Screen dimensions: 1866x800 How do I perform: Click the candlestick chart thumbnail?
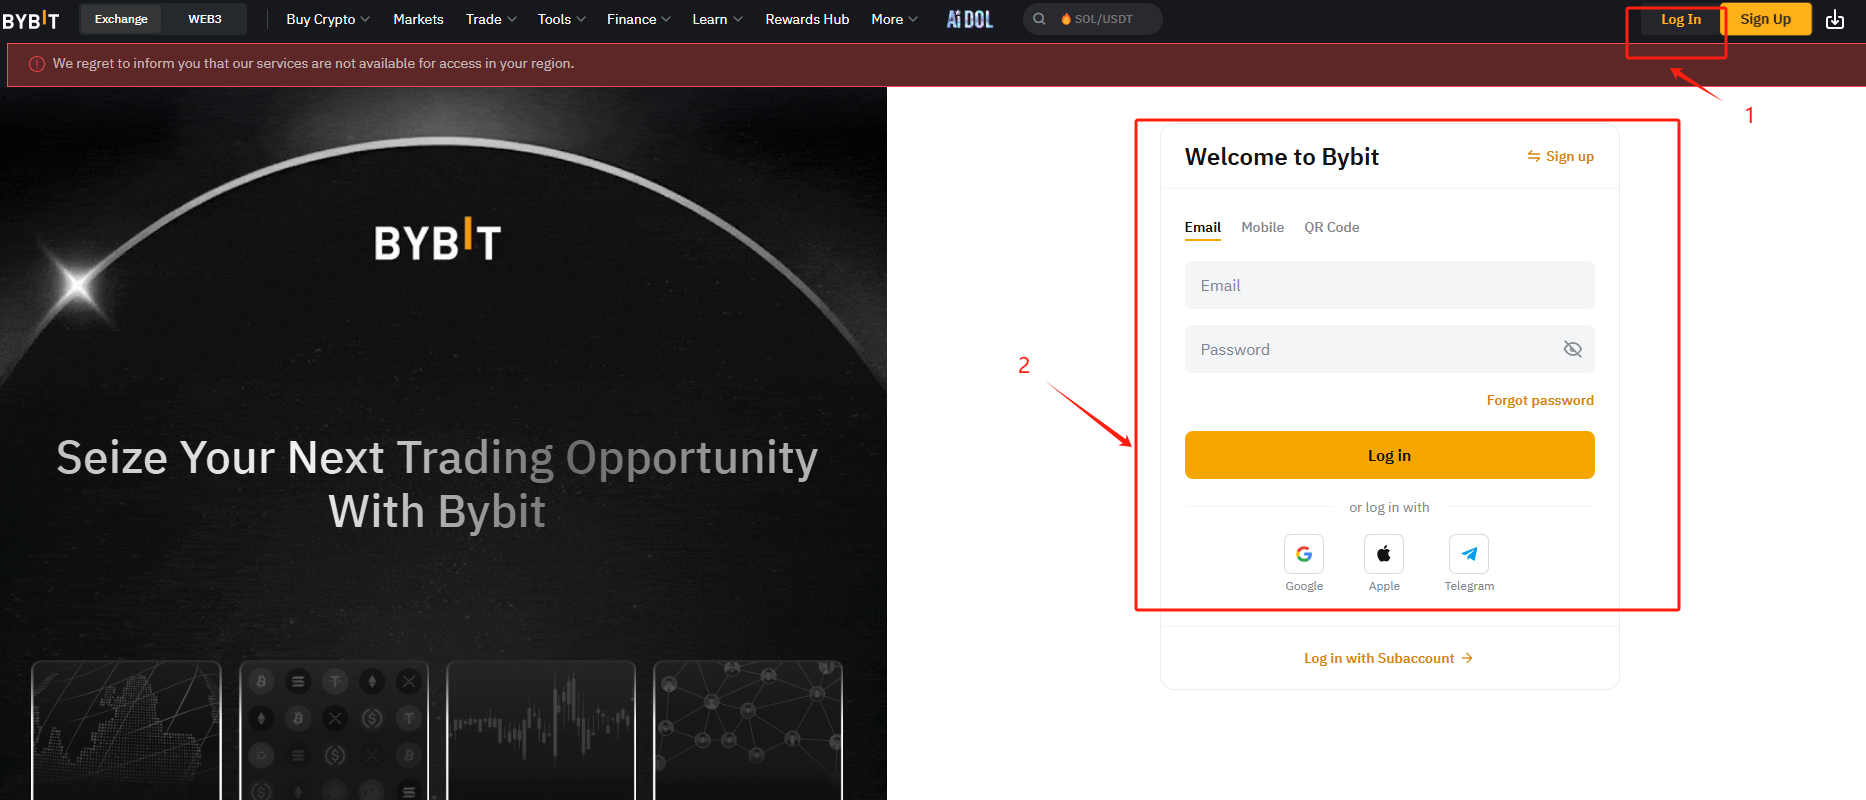tap(541, 730)
